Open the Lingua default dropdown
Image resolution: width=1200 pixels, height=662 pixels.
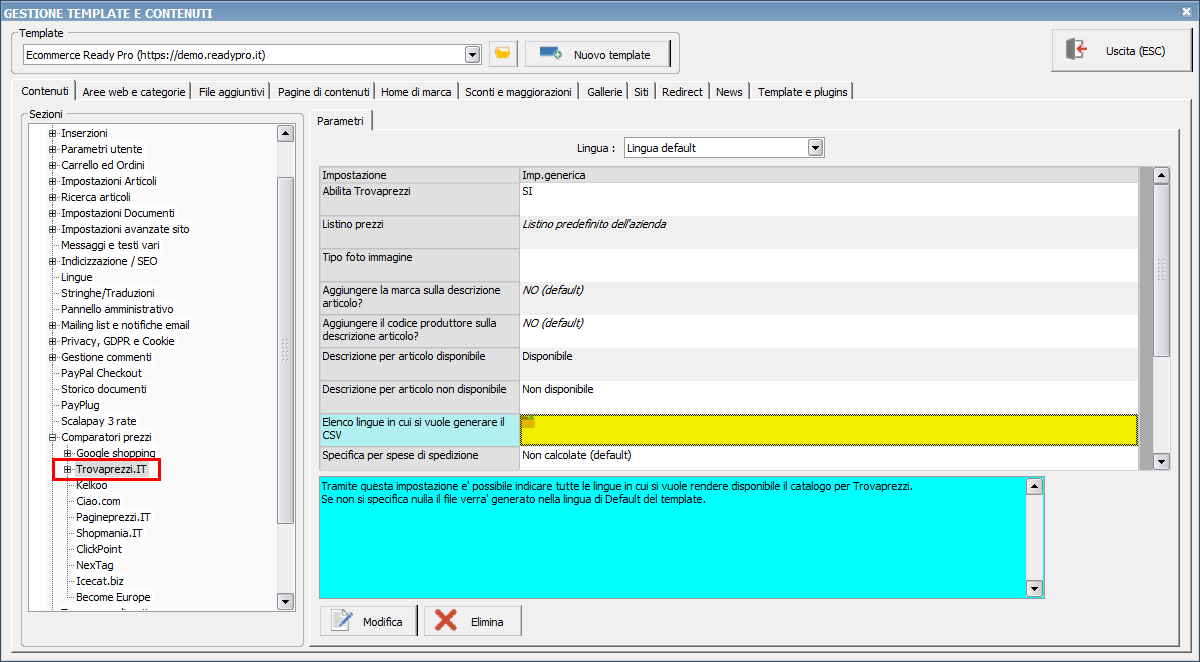[815, 148]
